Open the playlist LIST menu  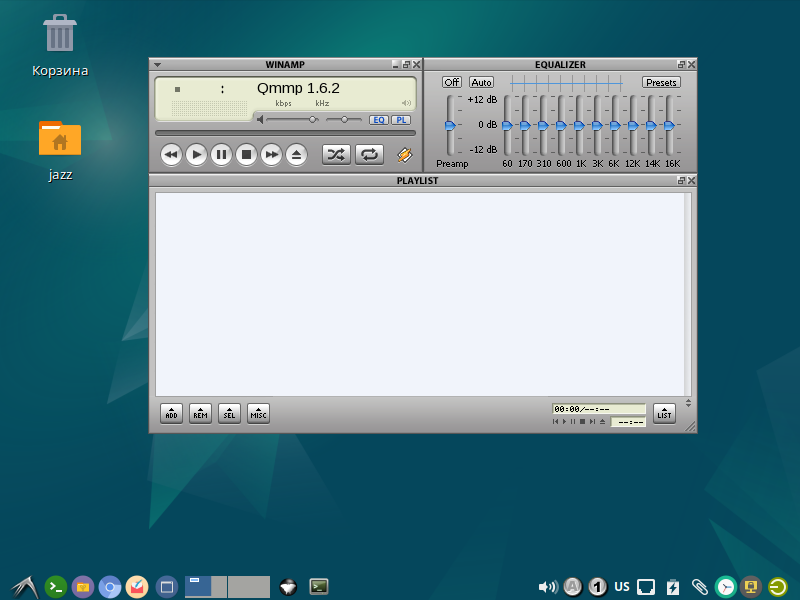coord(664,413)
